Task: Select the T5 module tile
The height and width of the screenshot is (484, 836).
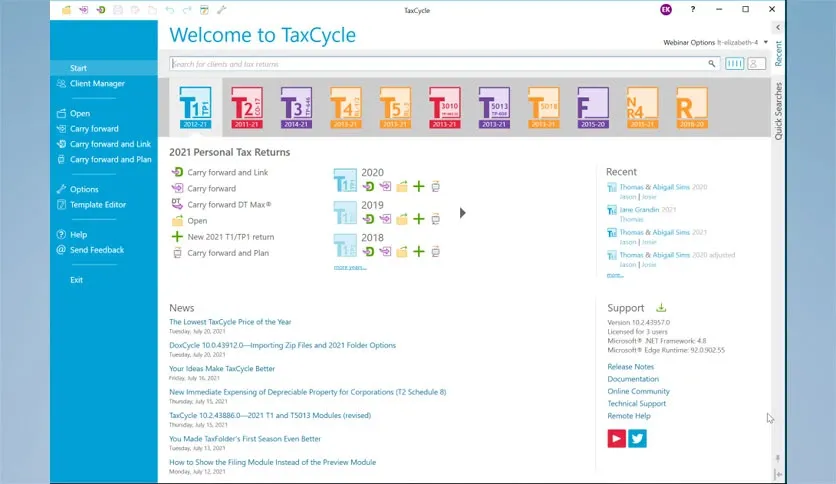Action: 395,107
